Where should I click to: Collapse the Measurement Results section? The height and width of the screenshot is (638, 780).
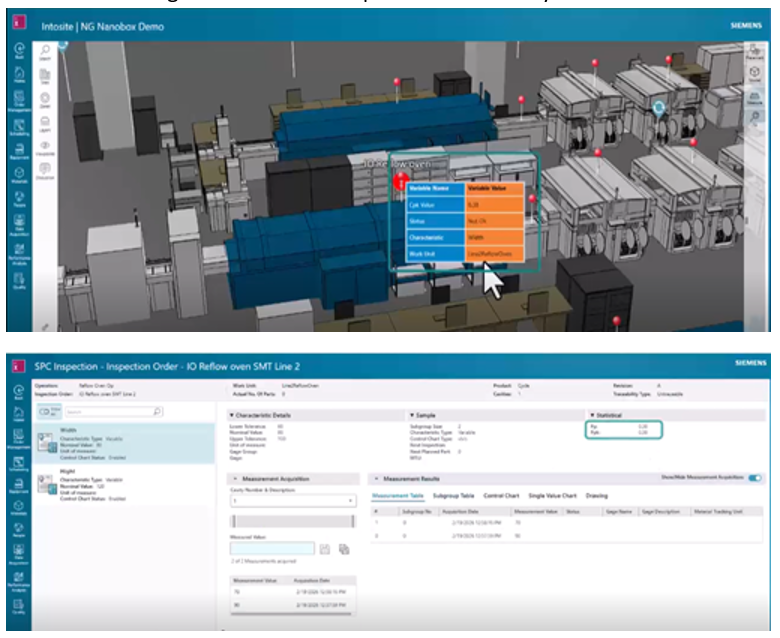[377, 478]
